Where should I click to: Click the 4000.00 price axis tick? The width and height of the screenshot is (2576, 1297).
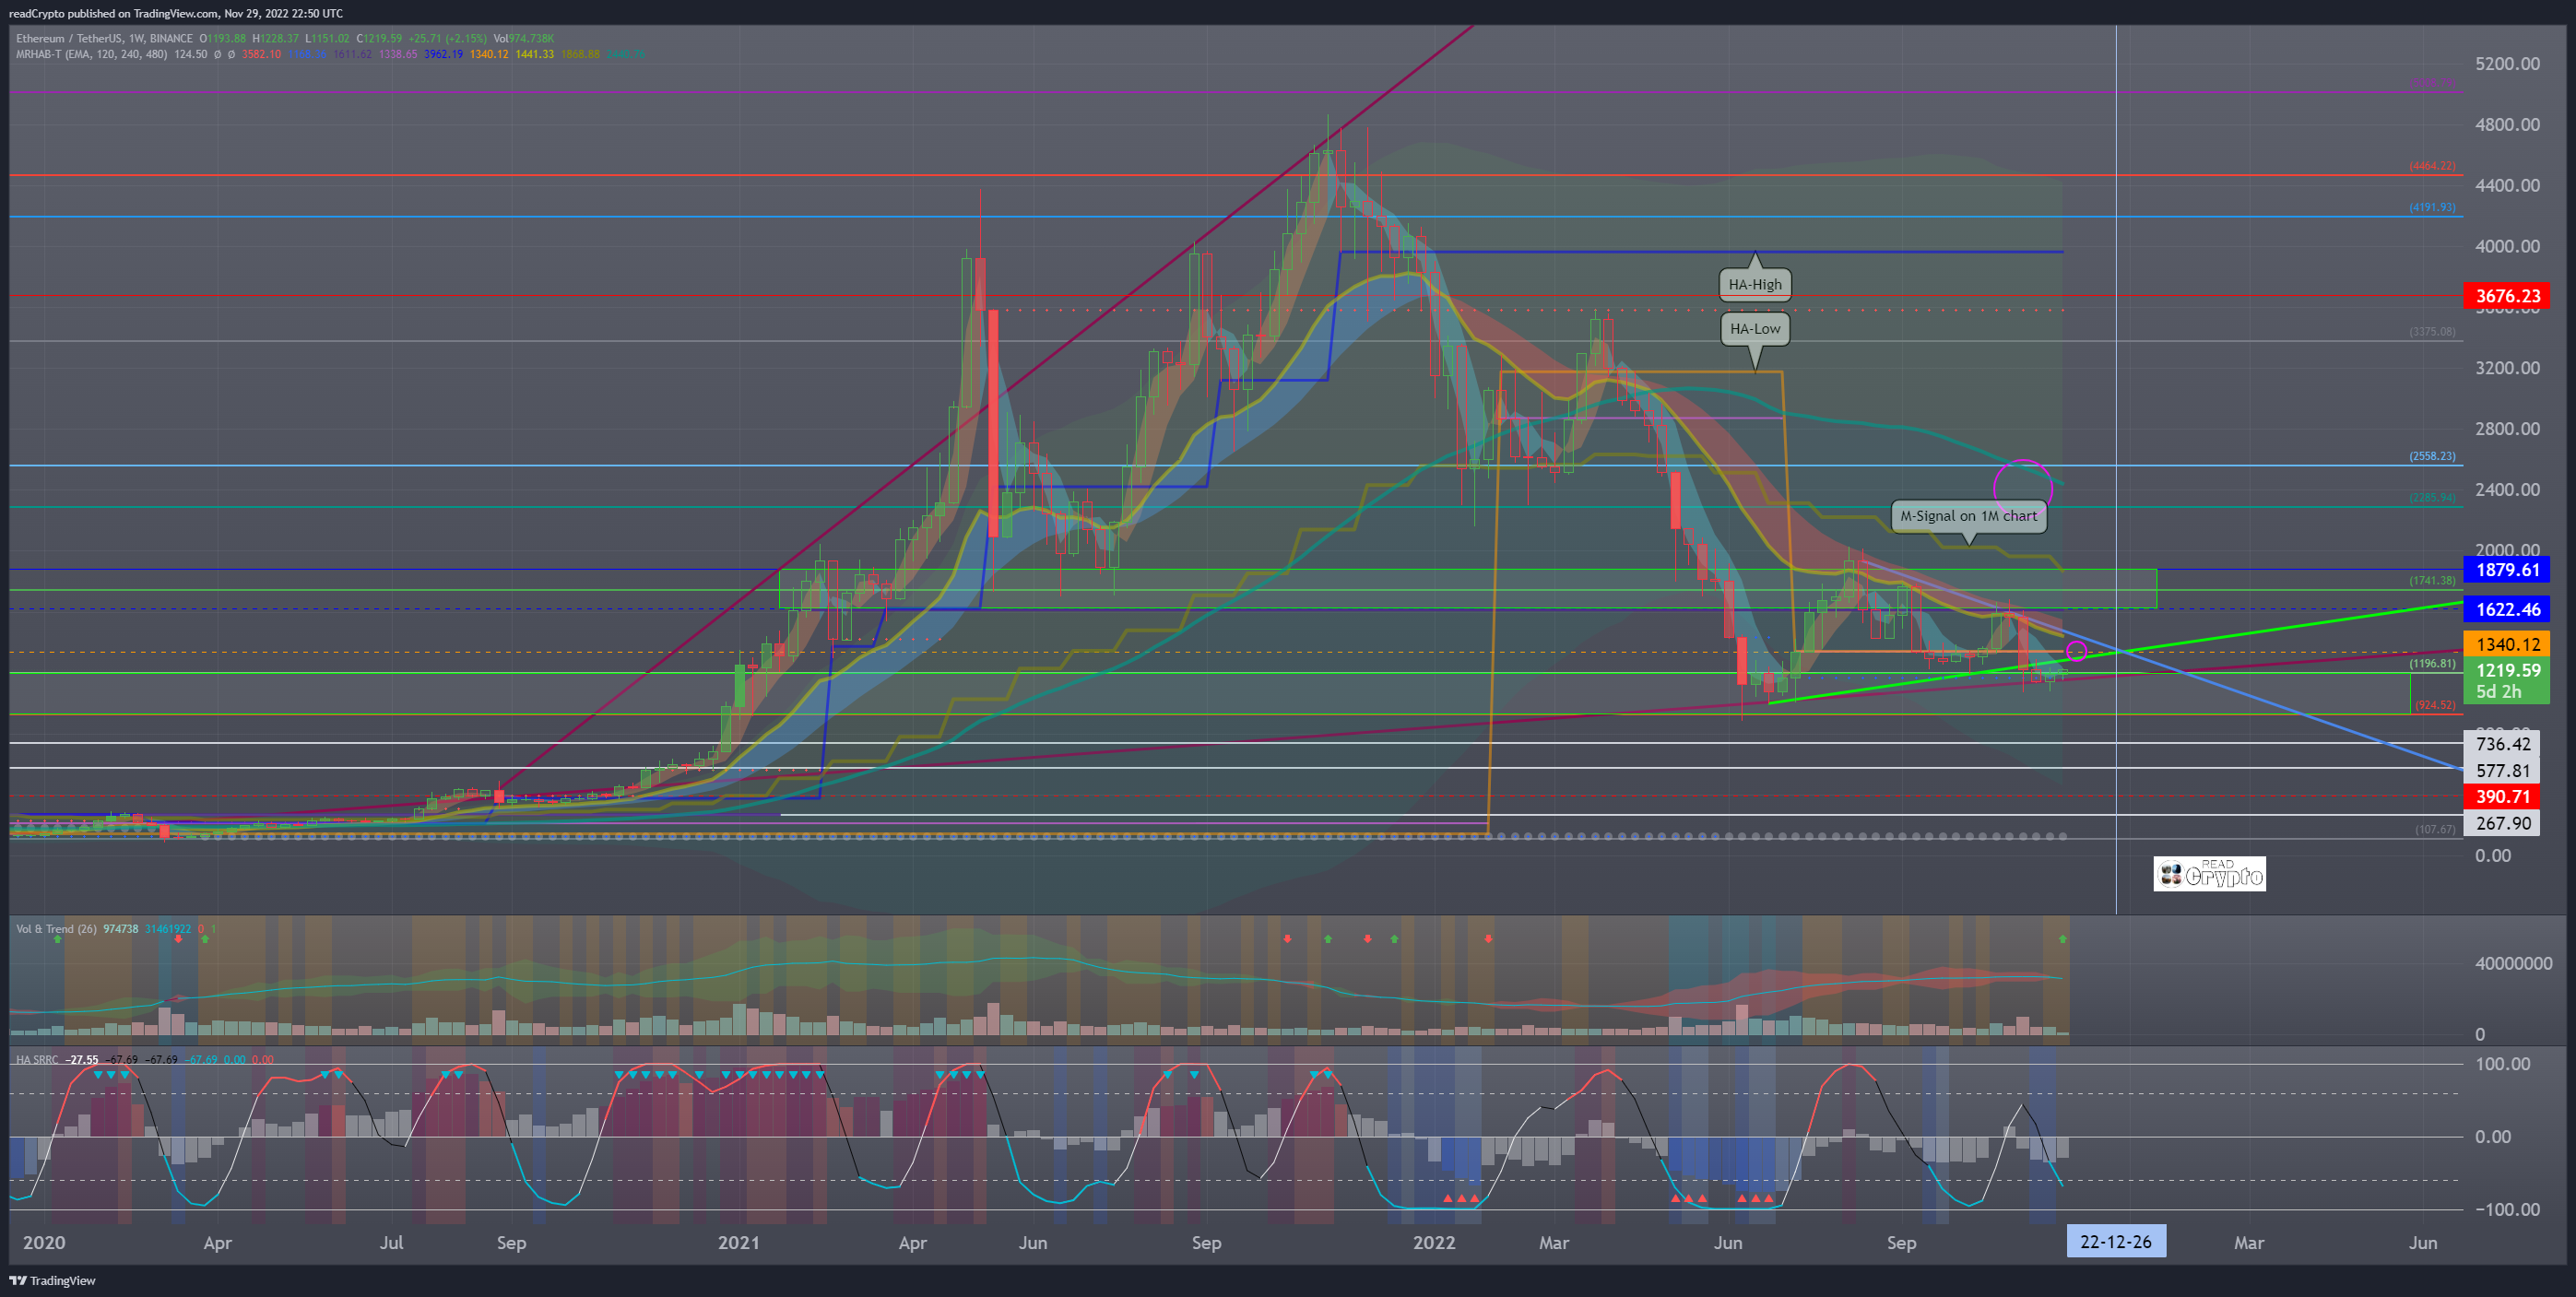2507,246
